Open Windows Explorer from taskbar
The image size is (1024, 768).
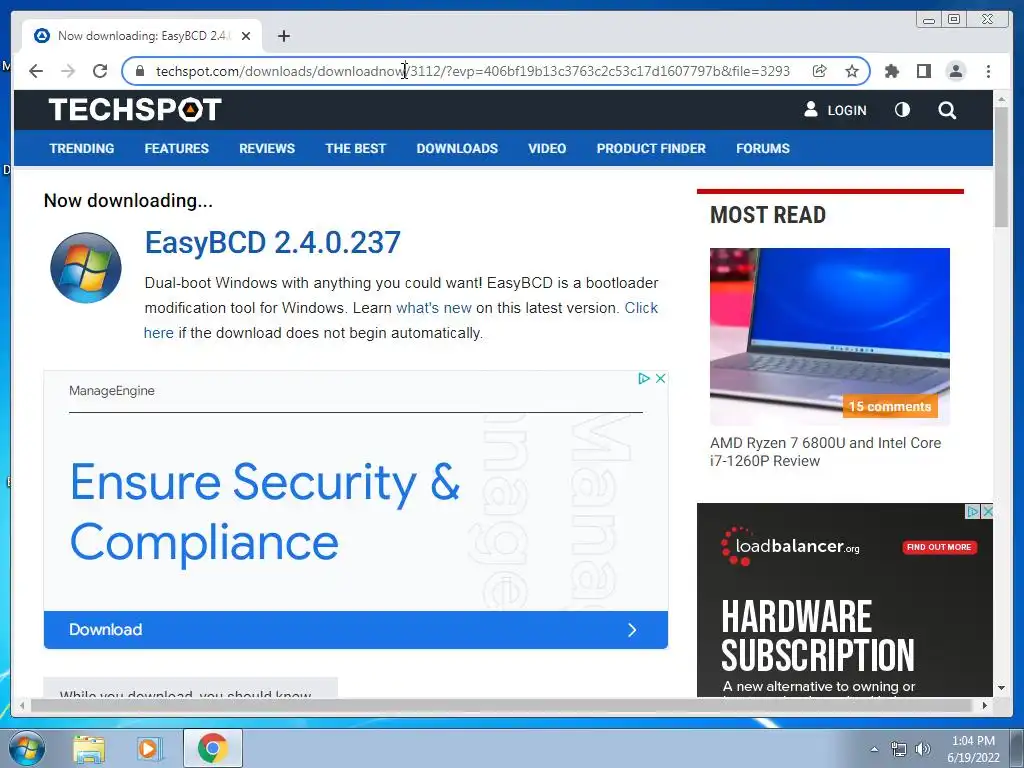click(89, 749)
